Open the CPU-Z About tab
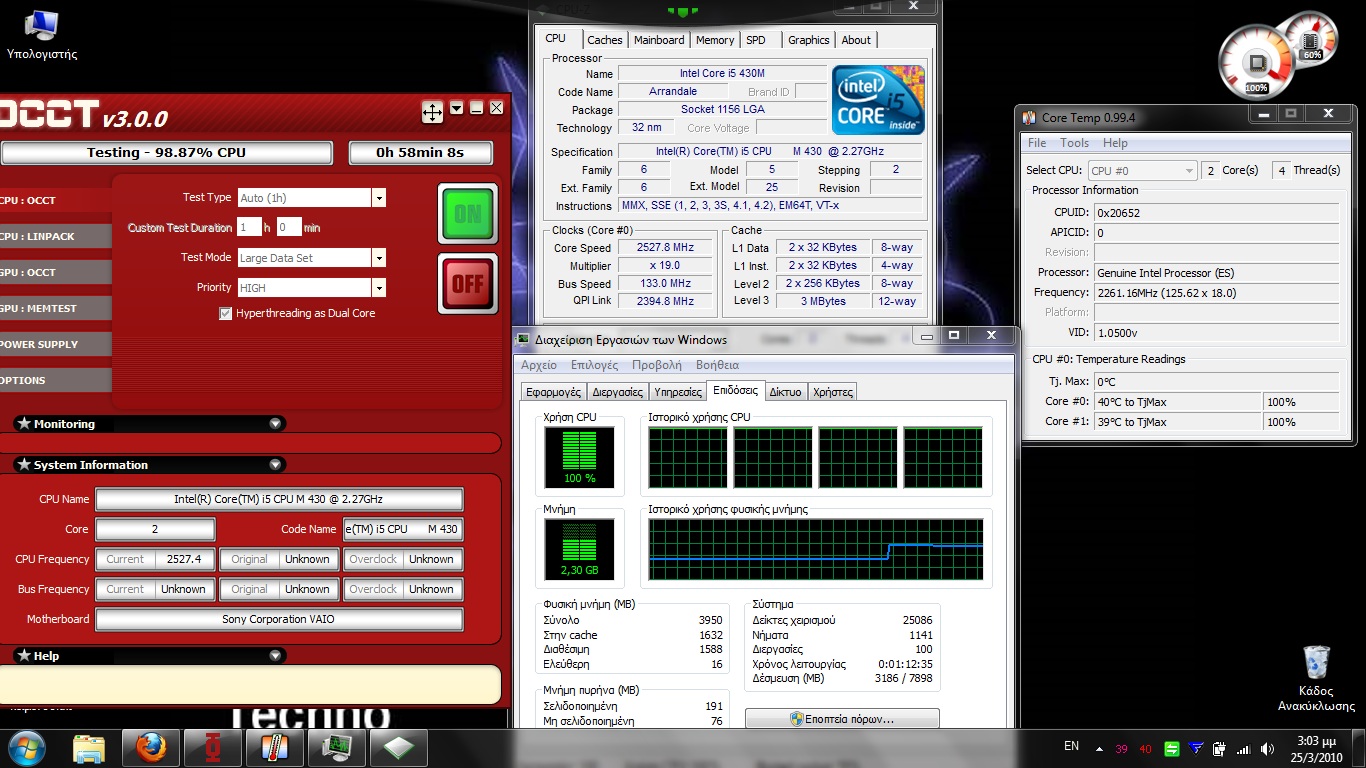Viewport: 1366px width, 768px height. tap(856, 40)
